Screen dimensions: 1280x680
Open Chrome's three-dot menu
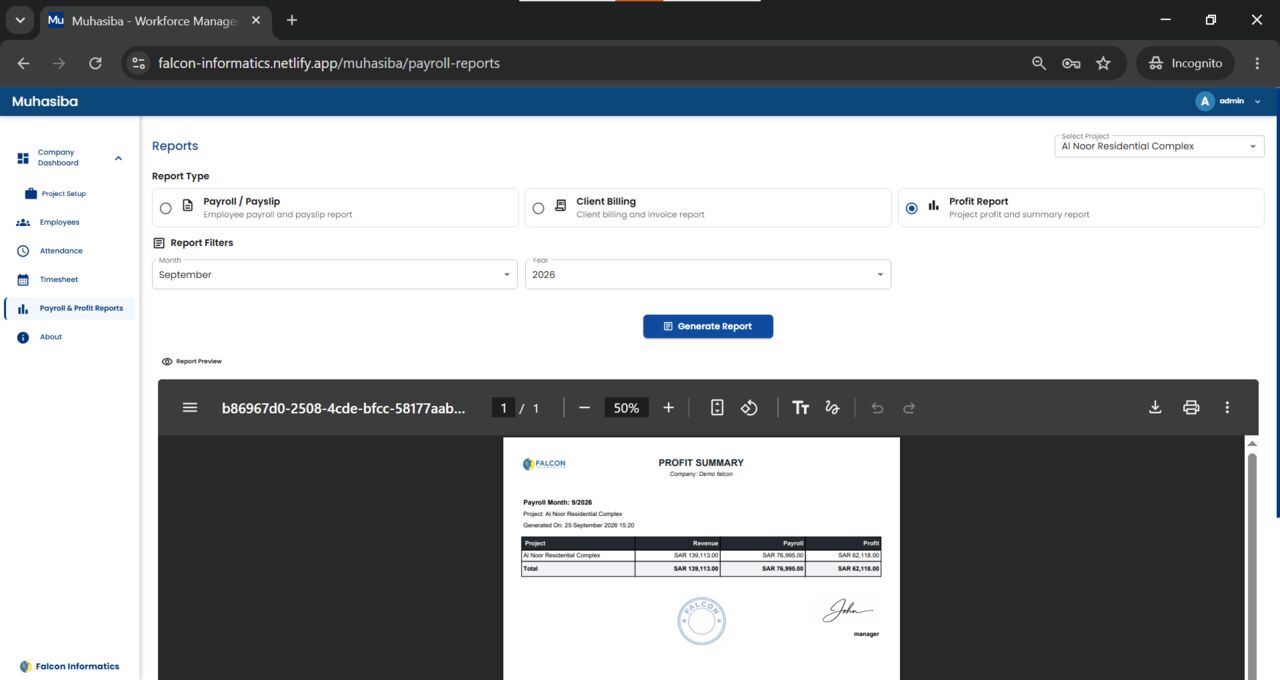pos(1257,63)
